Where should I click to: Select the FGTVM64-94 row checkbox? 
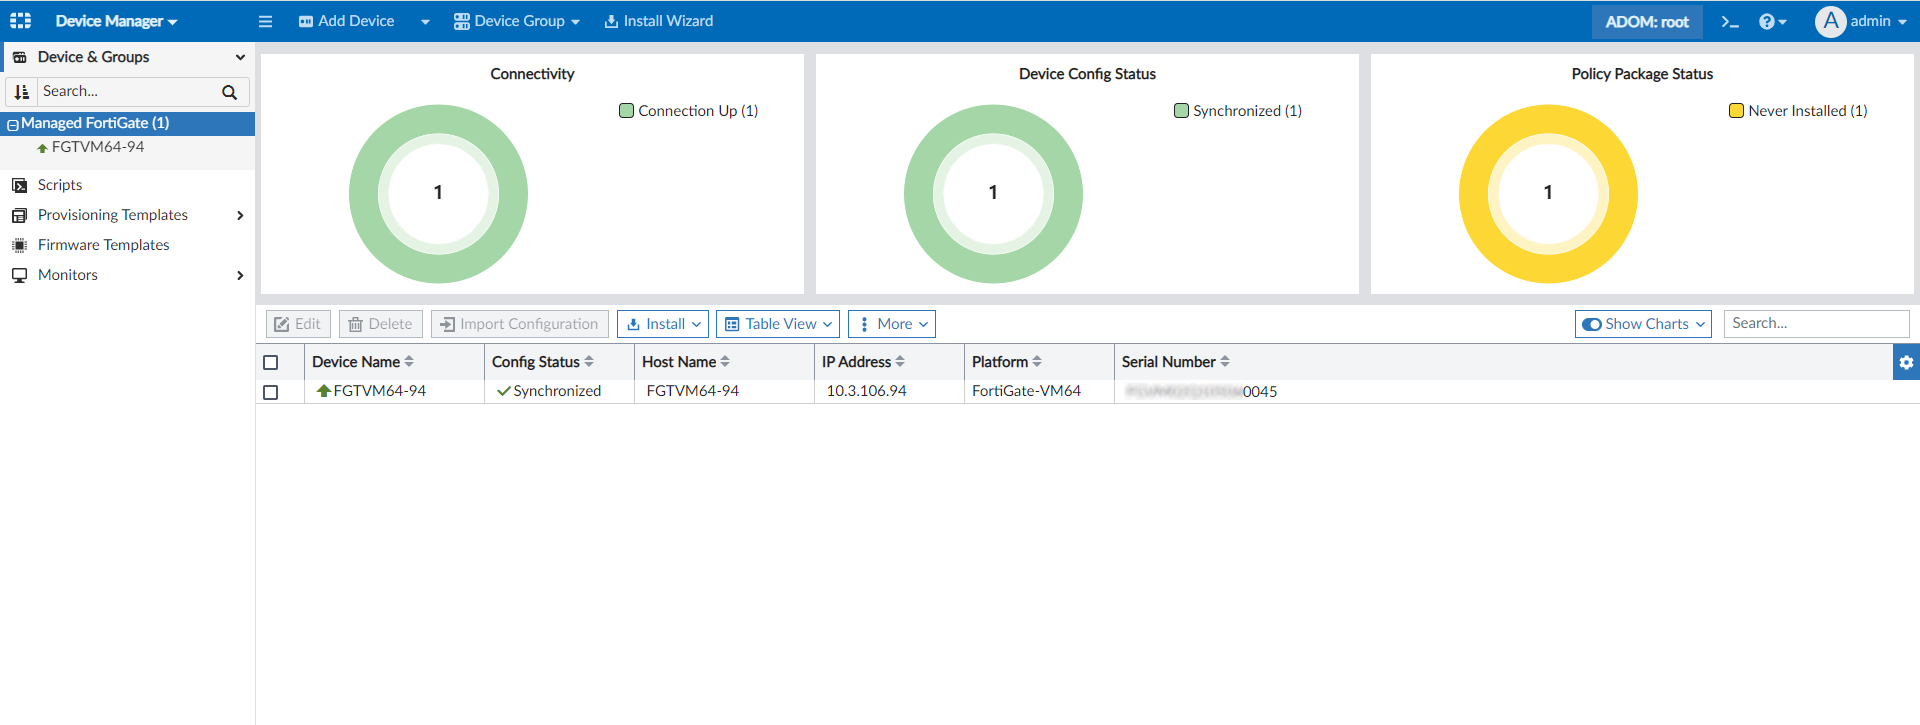tap(270, 392)
